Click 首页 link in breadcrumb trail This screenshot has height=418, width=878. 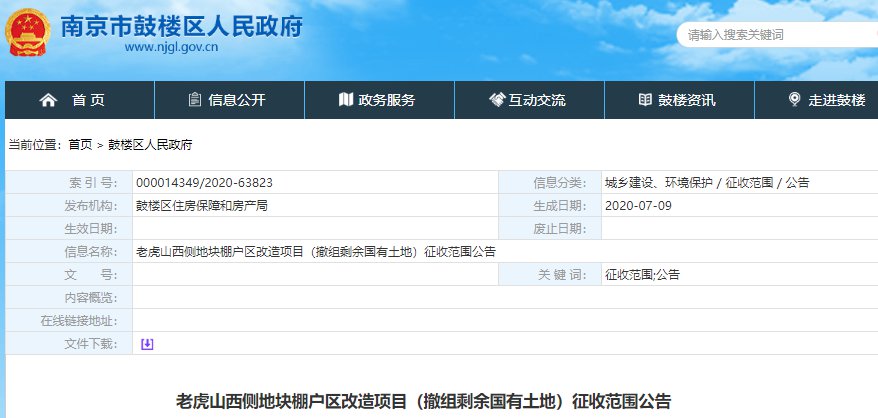tap(80, 145)
